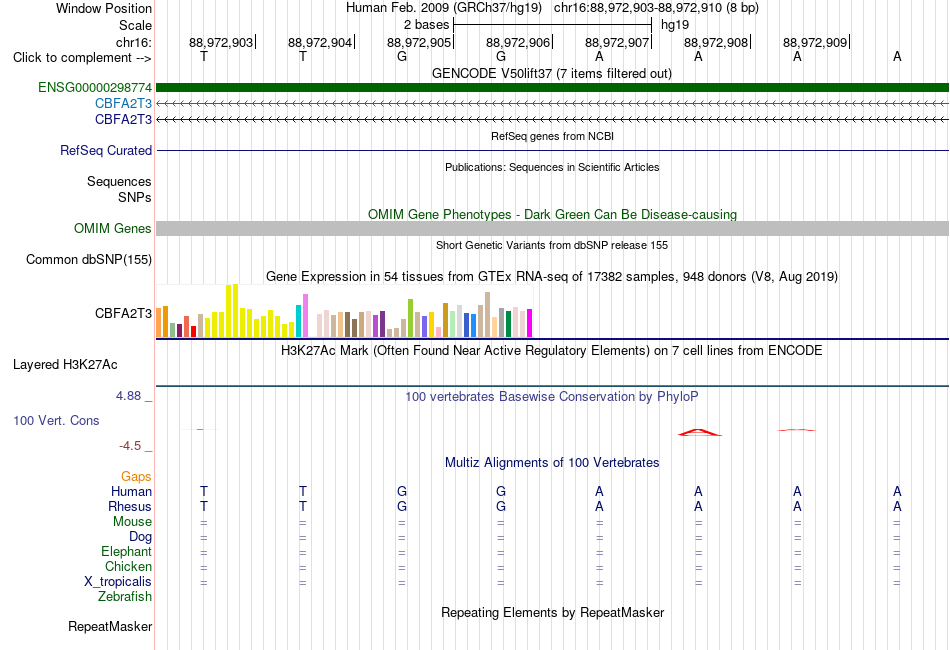
Task: Open the Layered H3K27Ac track label
Action: (65, 365)
